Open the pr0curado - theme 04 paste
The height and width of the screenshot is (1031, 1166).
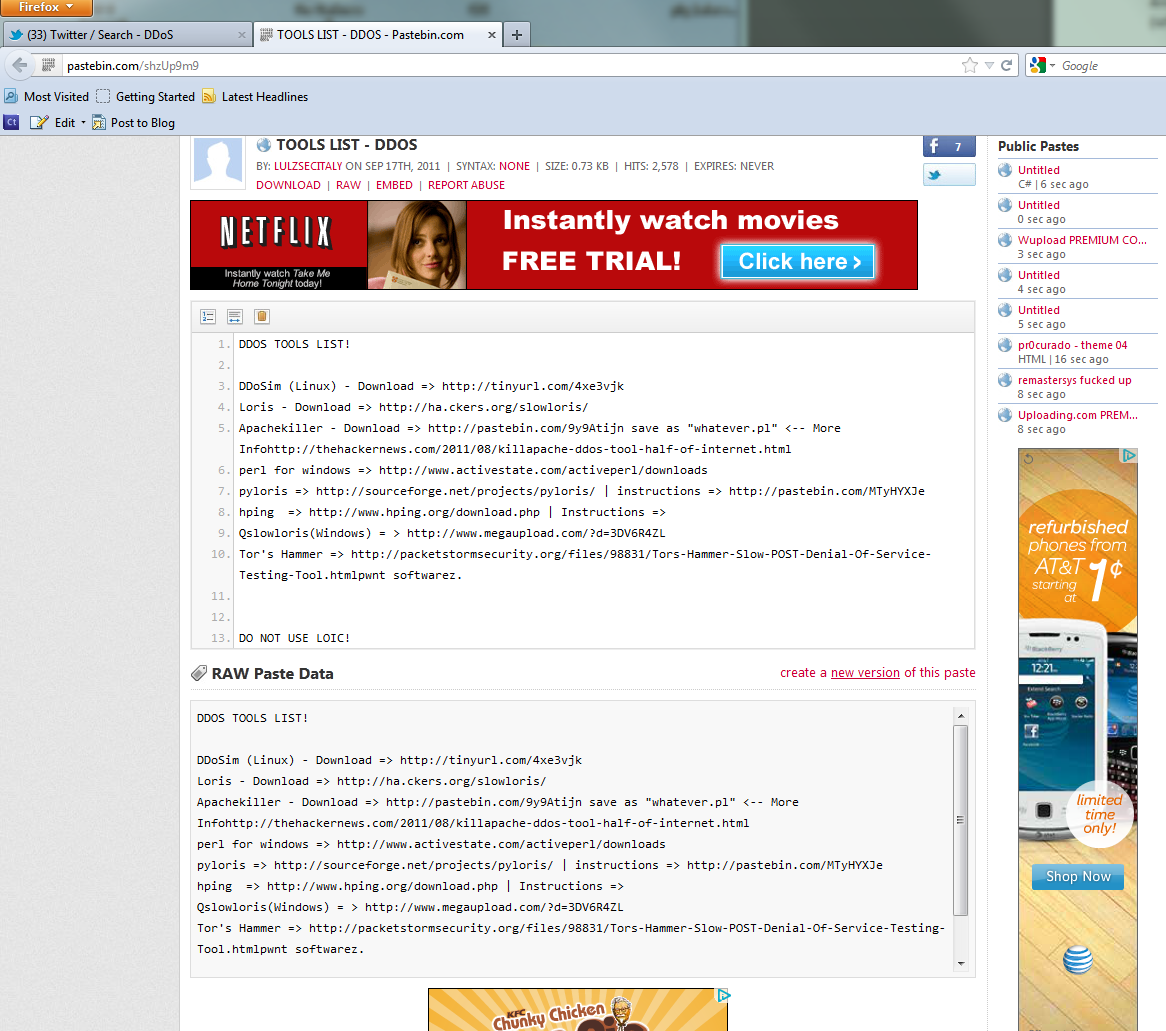click(1072, 345)
